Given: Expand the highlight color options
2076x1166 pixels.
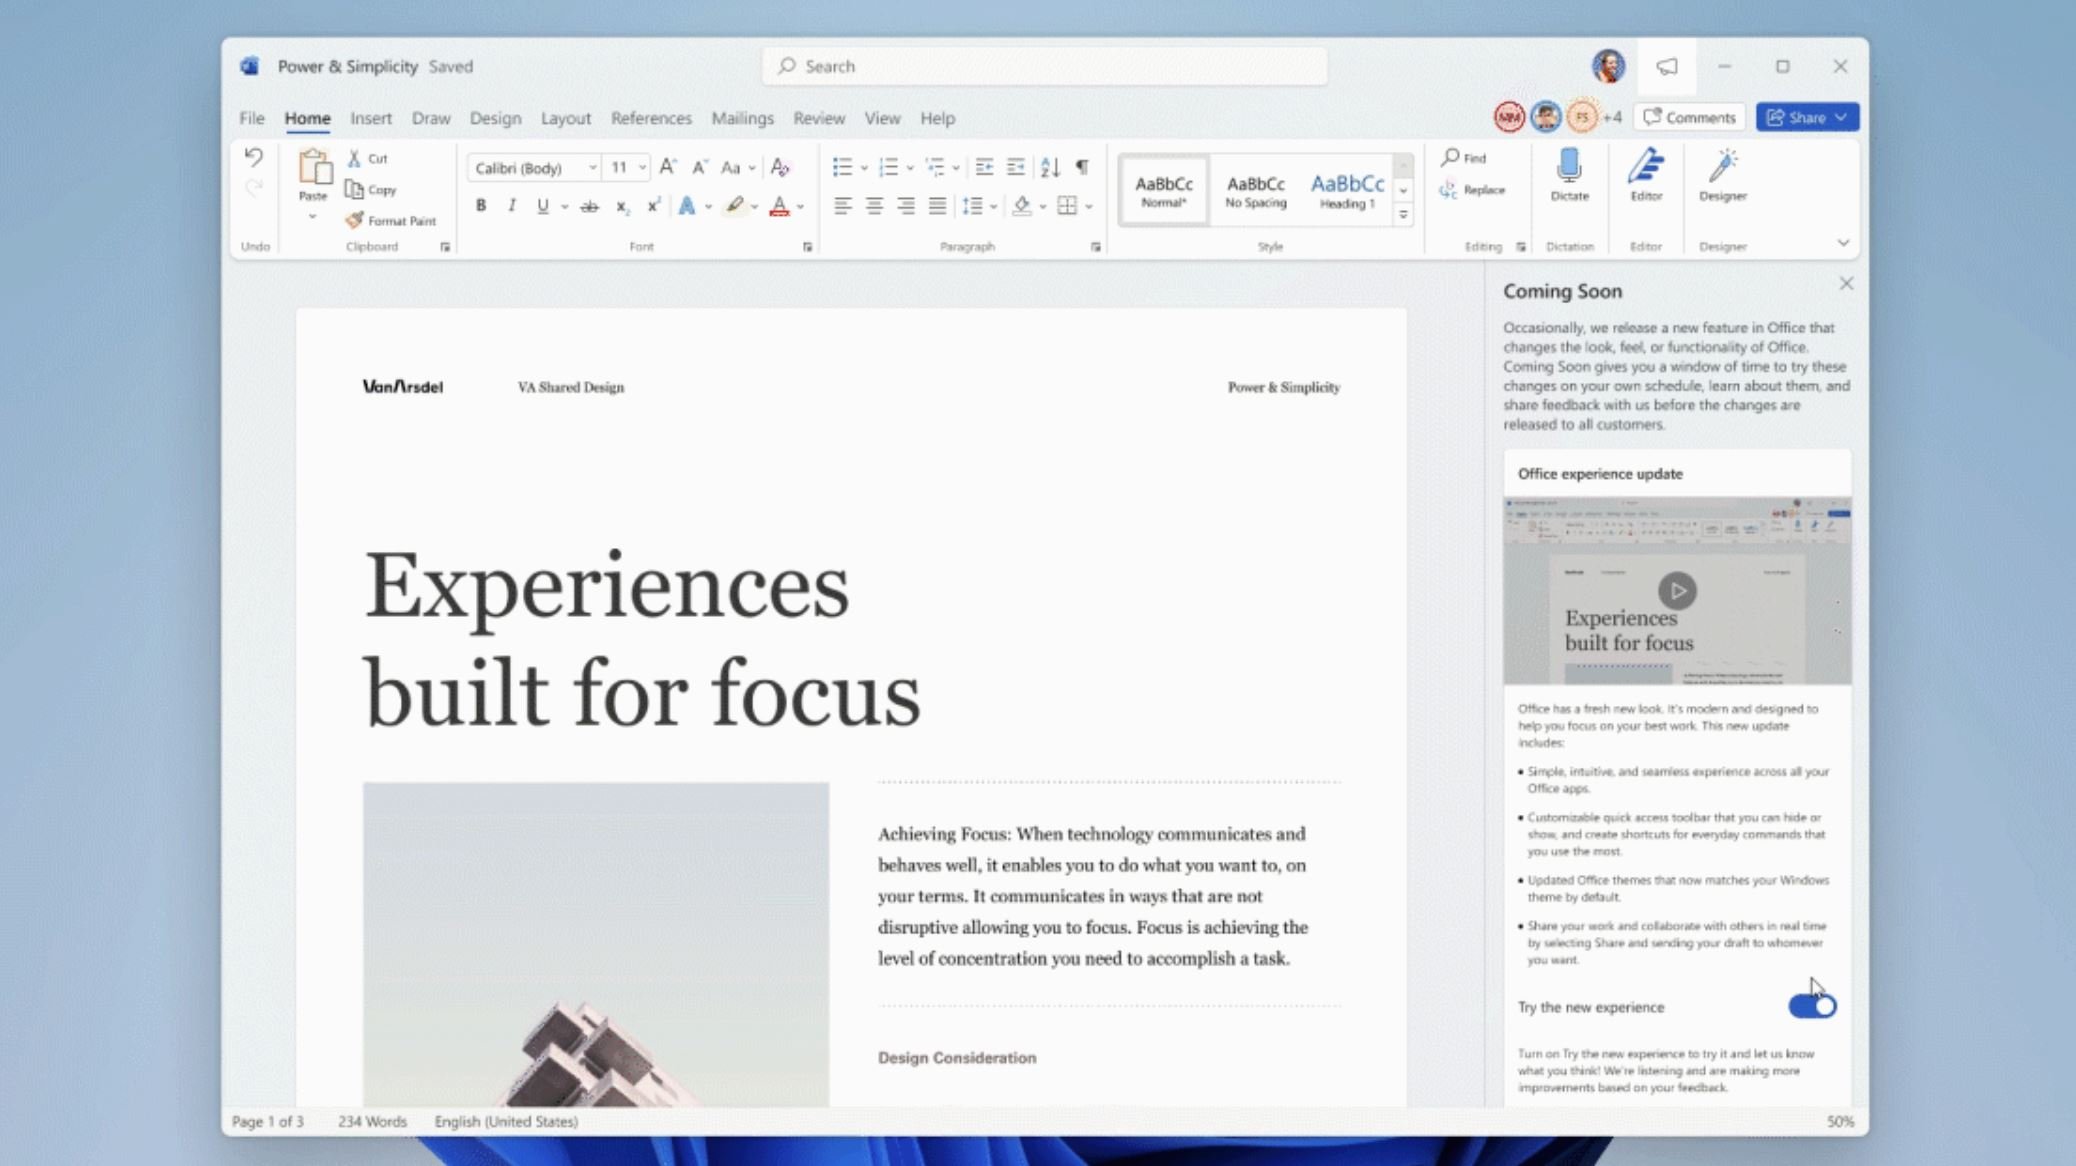Looking at the screenshot, I should tap(753, 205).
